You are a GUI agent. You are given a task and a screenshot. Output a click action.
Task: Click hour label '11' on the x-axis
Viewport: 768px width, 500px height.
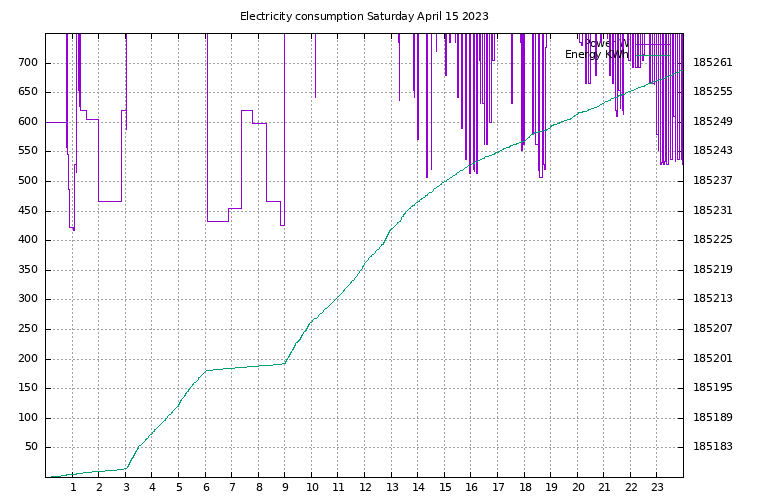pos(338,487)
